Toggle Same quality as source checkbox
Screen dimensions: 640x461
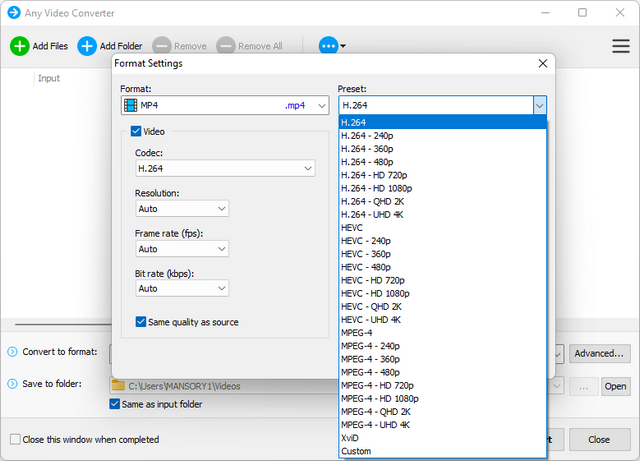pyautogui.click(x=141, y=322)
